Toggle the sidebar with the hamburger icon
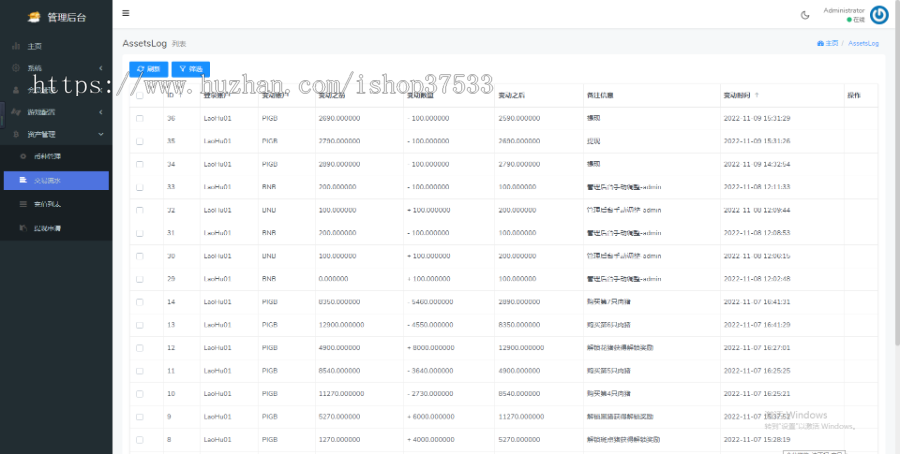 (x=126, y=13)
